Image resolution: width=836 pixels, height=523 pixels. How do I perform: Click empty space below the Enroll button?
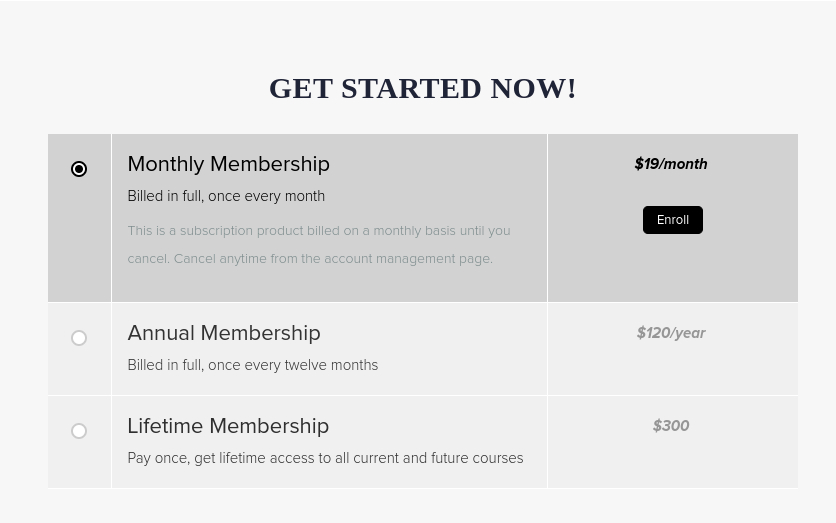coord(672,270)
